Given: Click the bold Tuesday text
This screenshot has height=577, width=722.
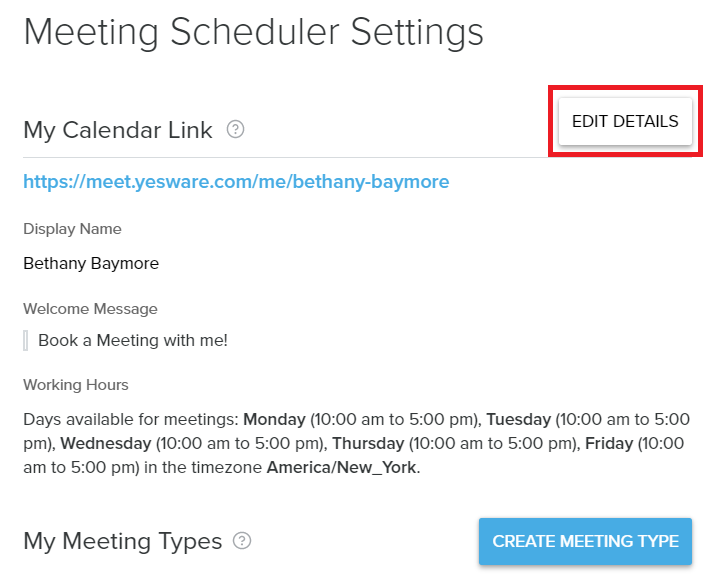Looking at the screenshot, I should coord(519,420).
